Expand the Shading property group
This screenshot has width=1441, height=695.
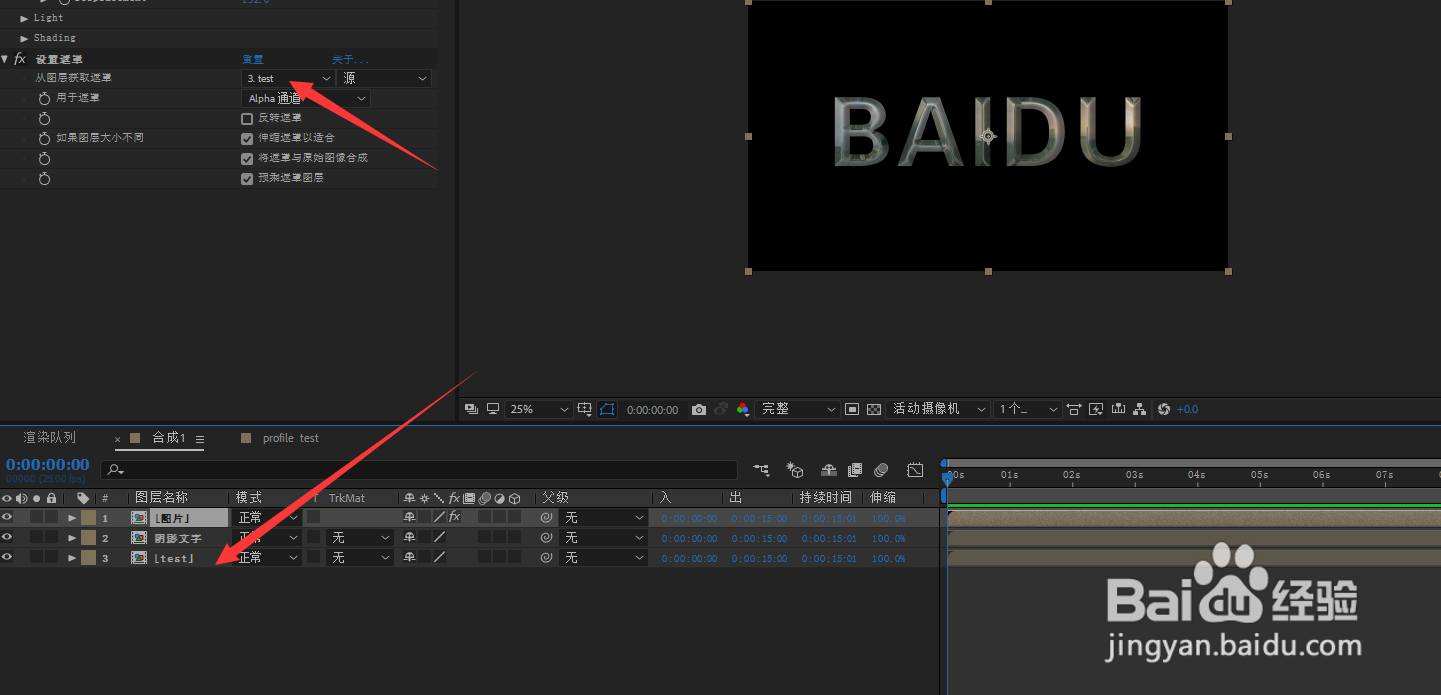tap(24, 38)
